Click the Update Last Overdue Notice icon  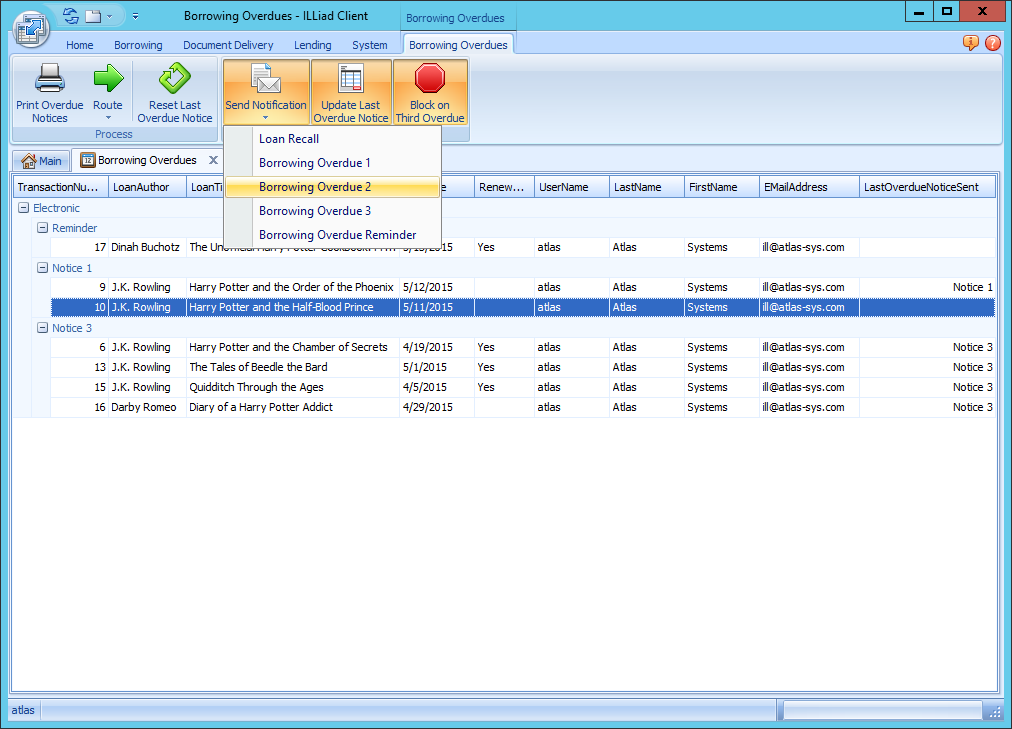pos(351,80)
